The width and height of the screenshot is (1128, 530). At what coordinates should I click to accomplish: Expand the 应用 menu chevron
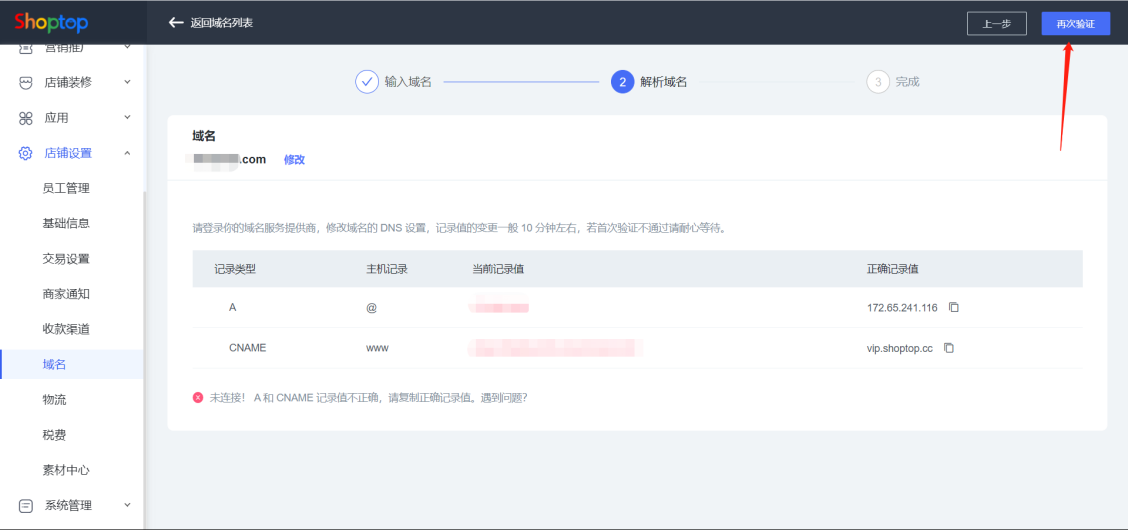click(127, 117)
